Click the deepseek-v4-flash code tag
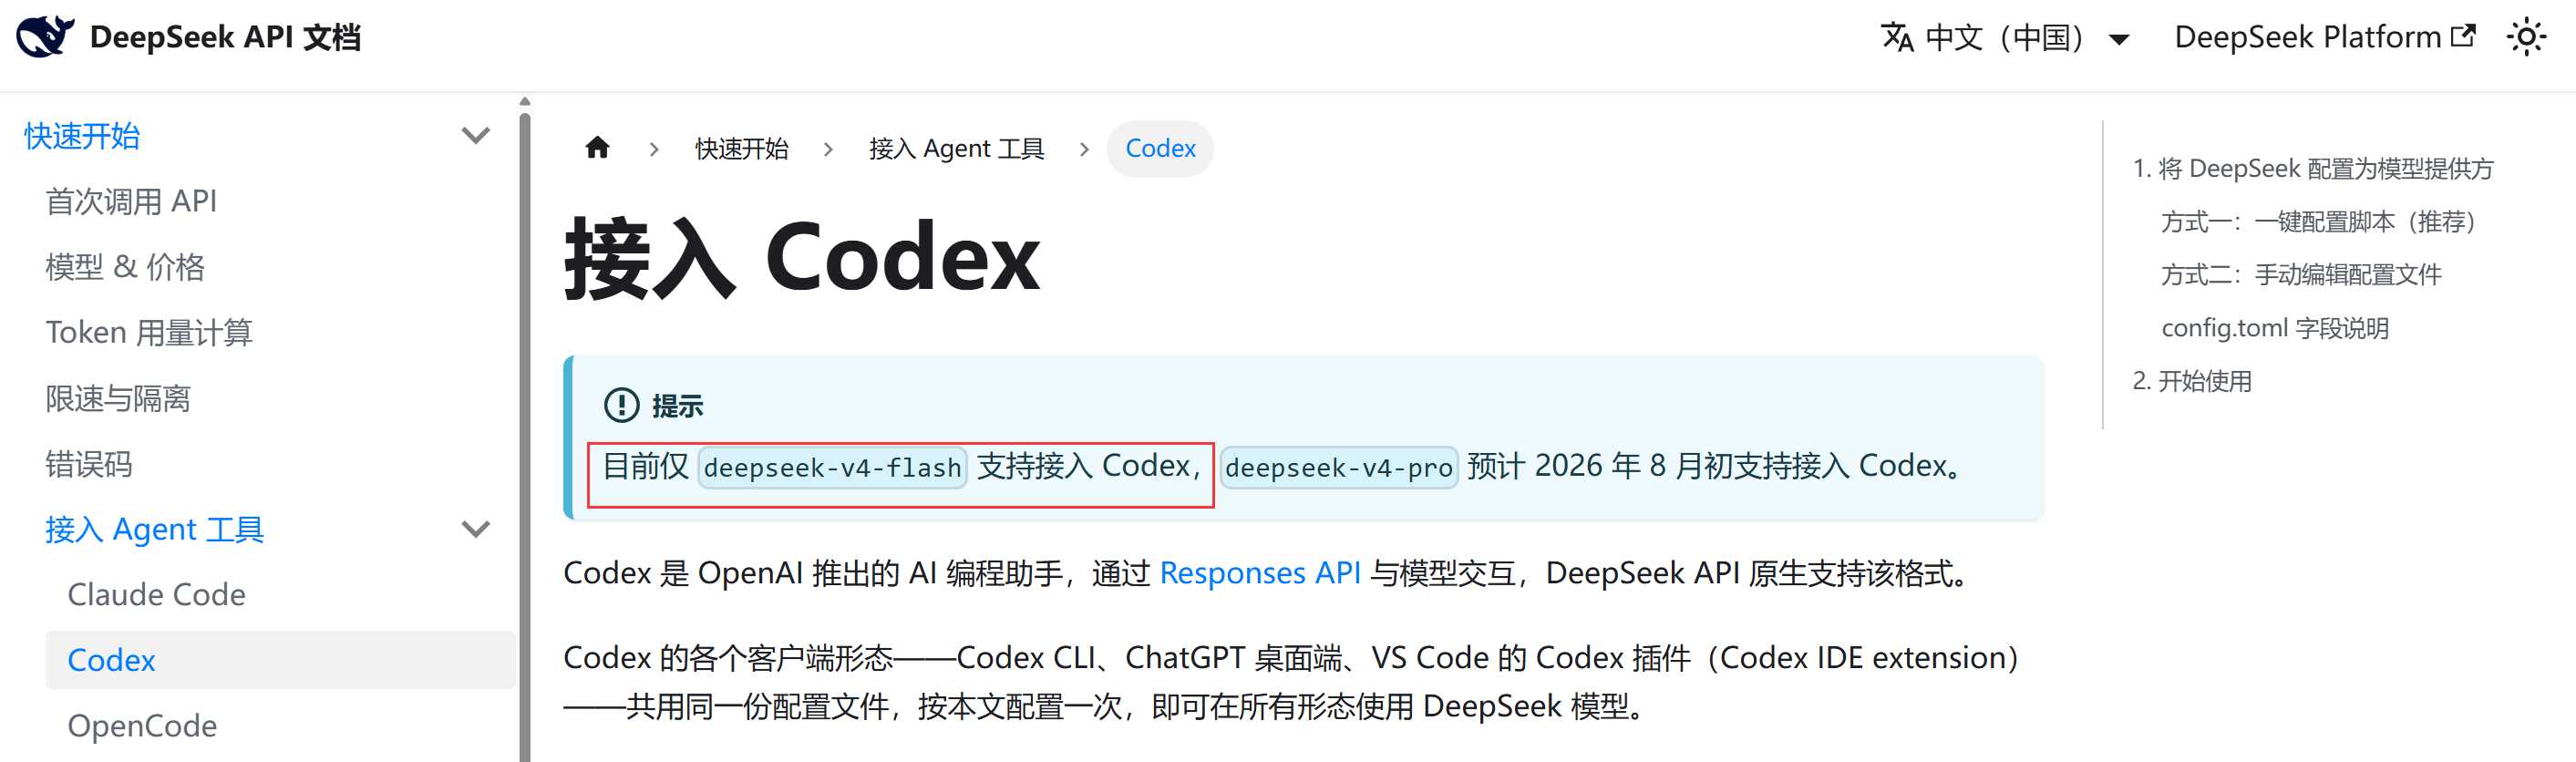2576x762 pixels. [832, 467]
